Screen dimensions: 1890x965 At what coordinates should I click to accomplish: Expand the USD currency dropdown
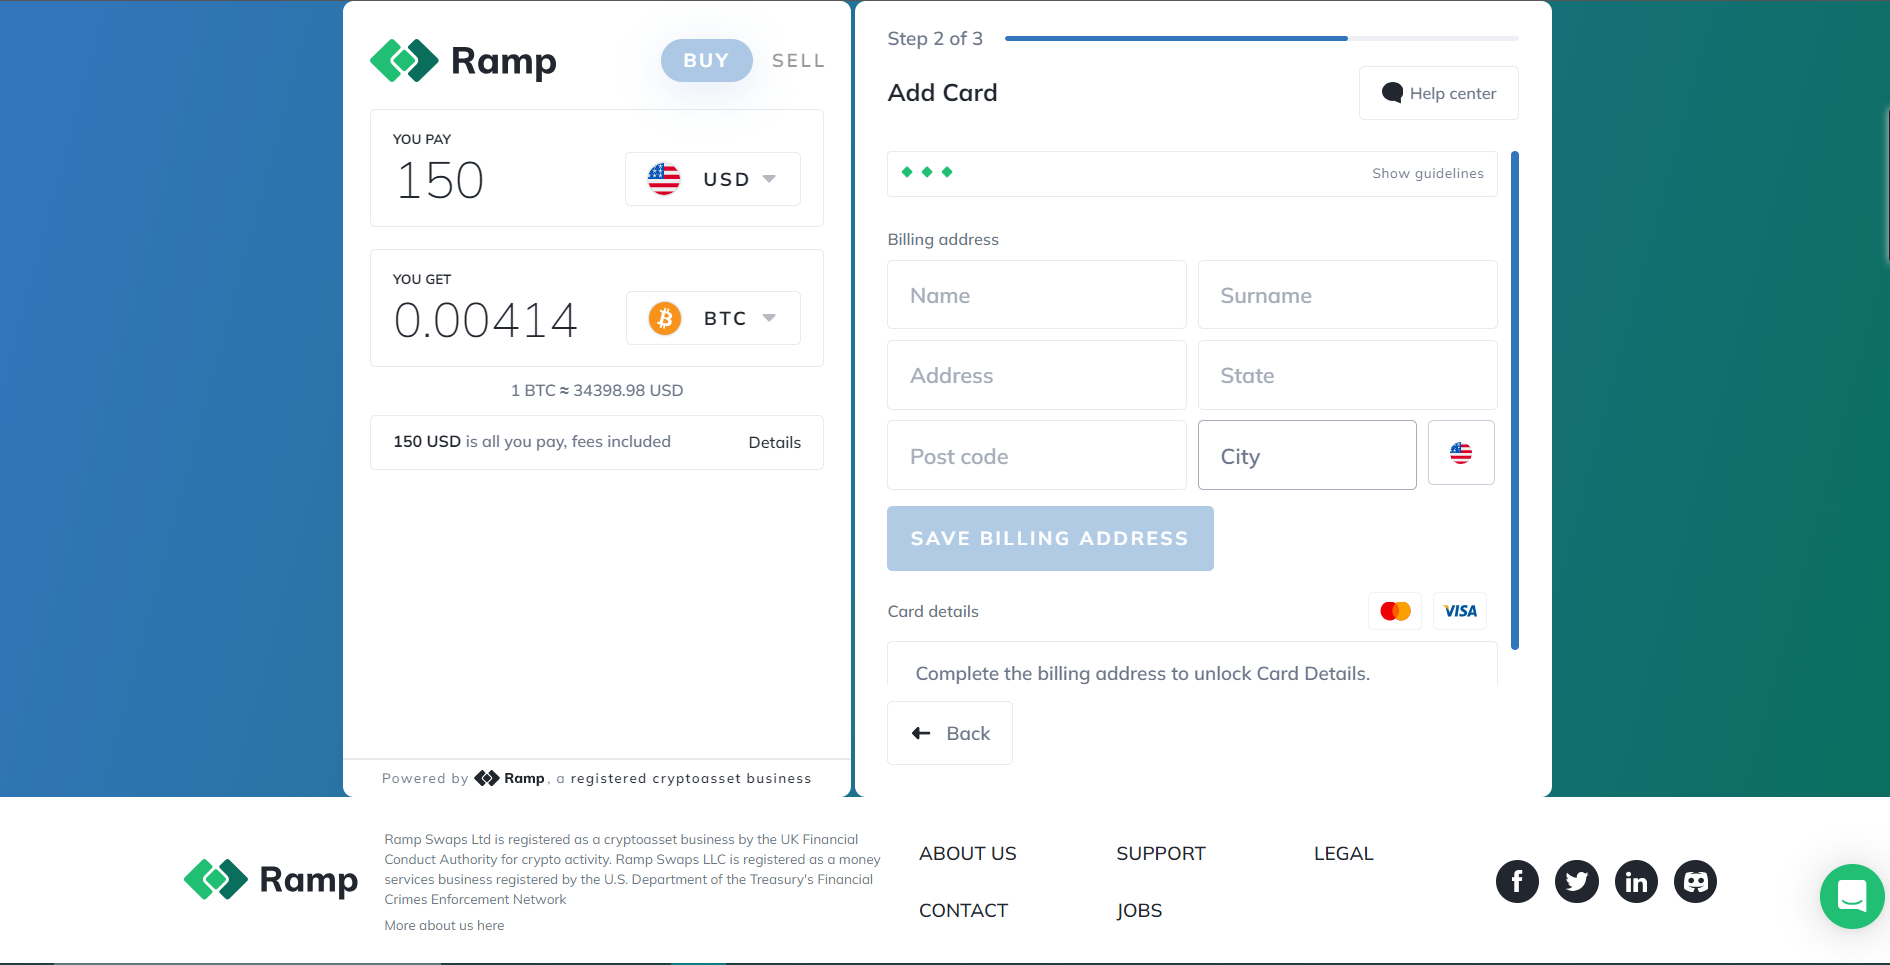[x=713, y=179]
